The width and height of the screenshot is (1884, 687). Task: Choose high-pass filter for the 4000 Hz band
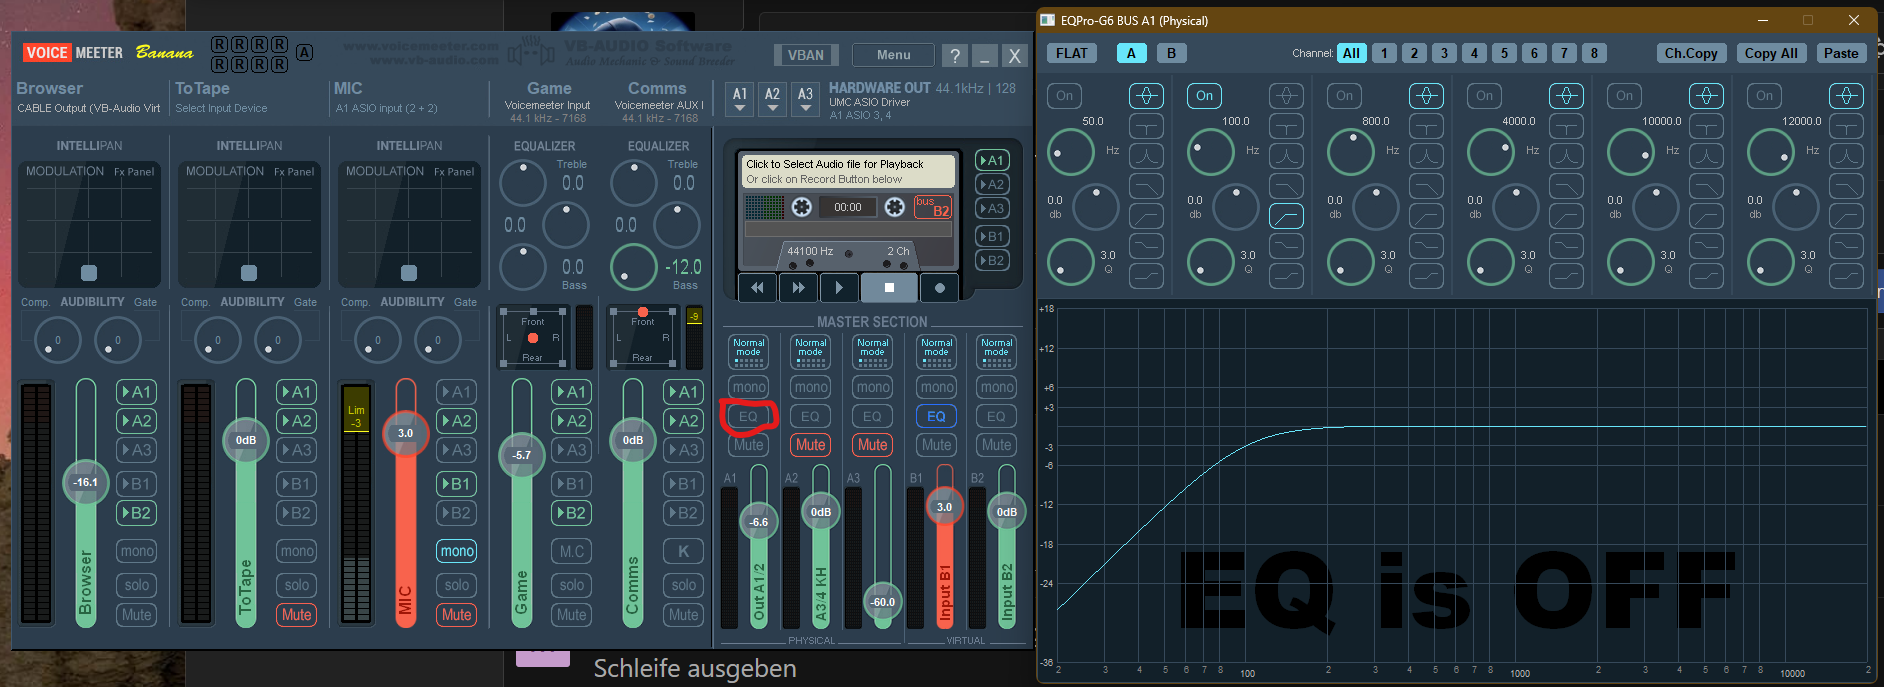coord(1566,216)
